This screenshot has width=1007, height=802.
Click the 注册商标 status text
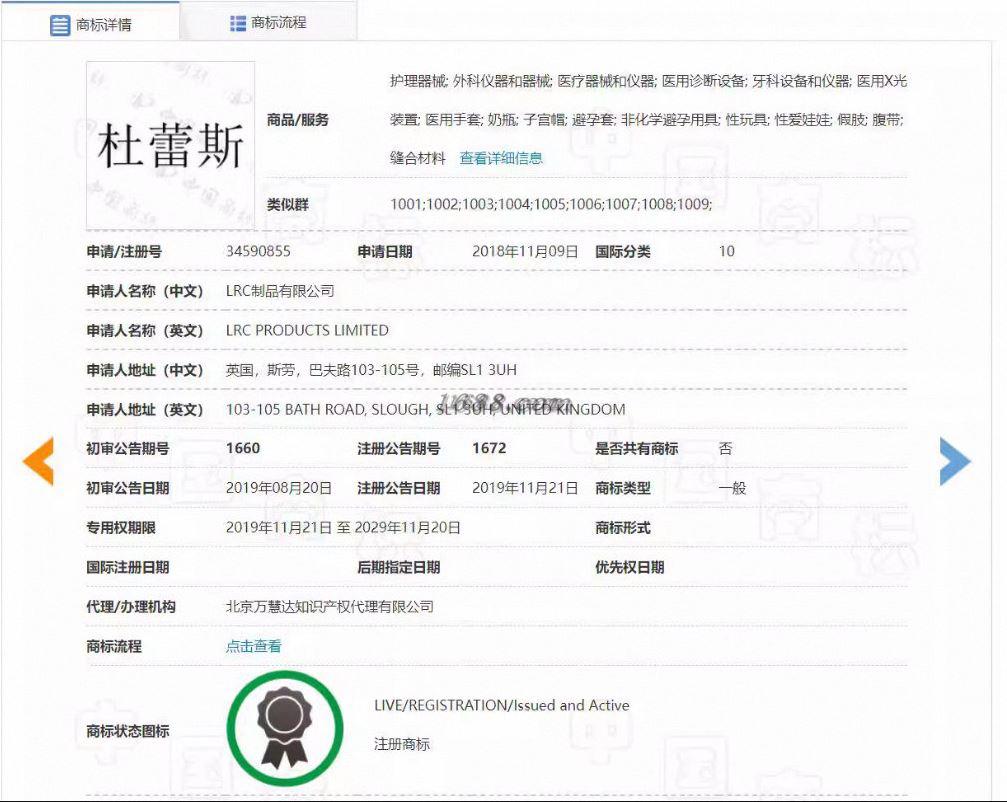[x=402, y=744]
